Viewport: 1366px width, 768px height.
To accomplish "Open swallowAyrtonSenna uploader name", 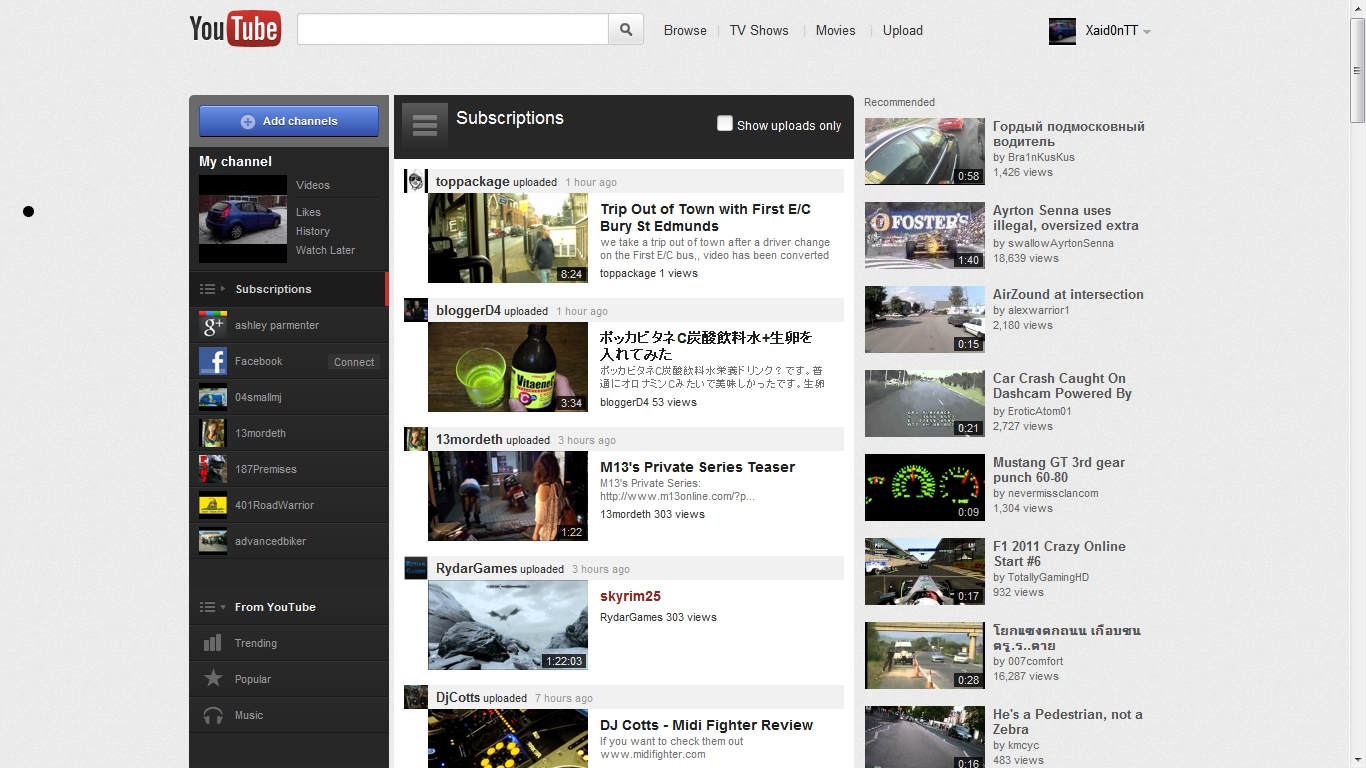I will 1059,243.
